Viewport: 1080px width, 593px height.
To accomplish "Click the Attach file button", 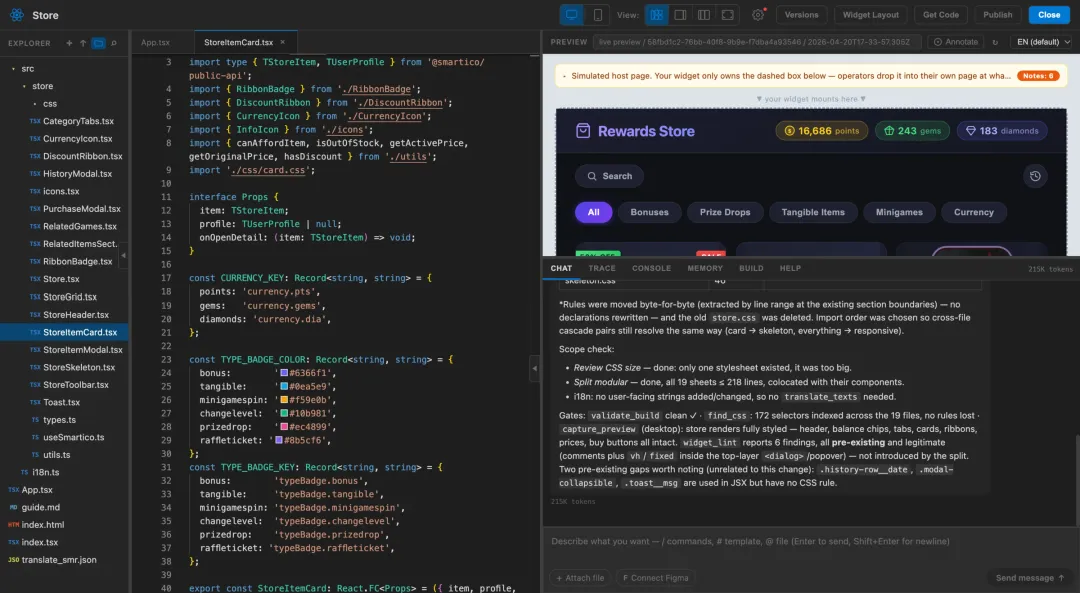I will click(x=580, y=578).
